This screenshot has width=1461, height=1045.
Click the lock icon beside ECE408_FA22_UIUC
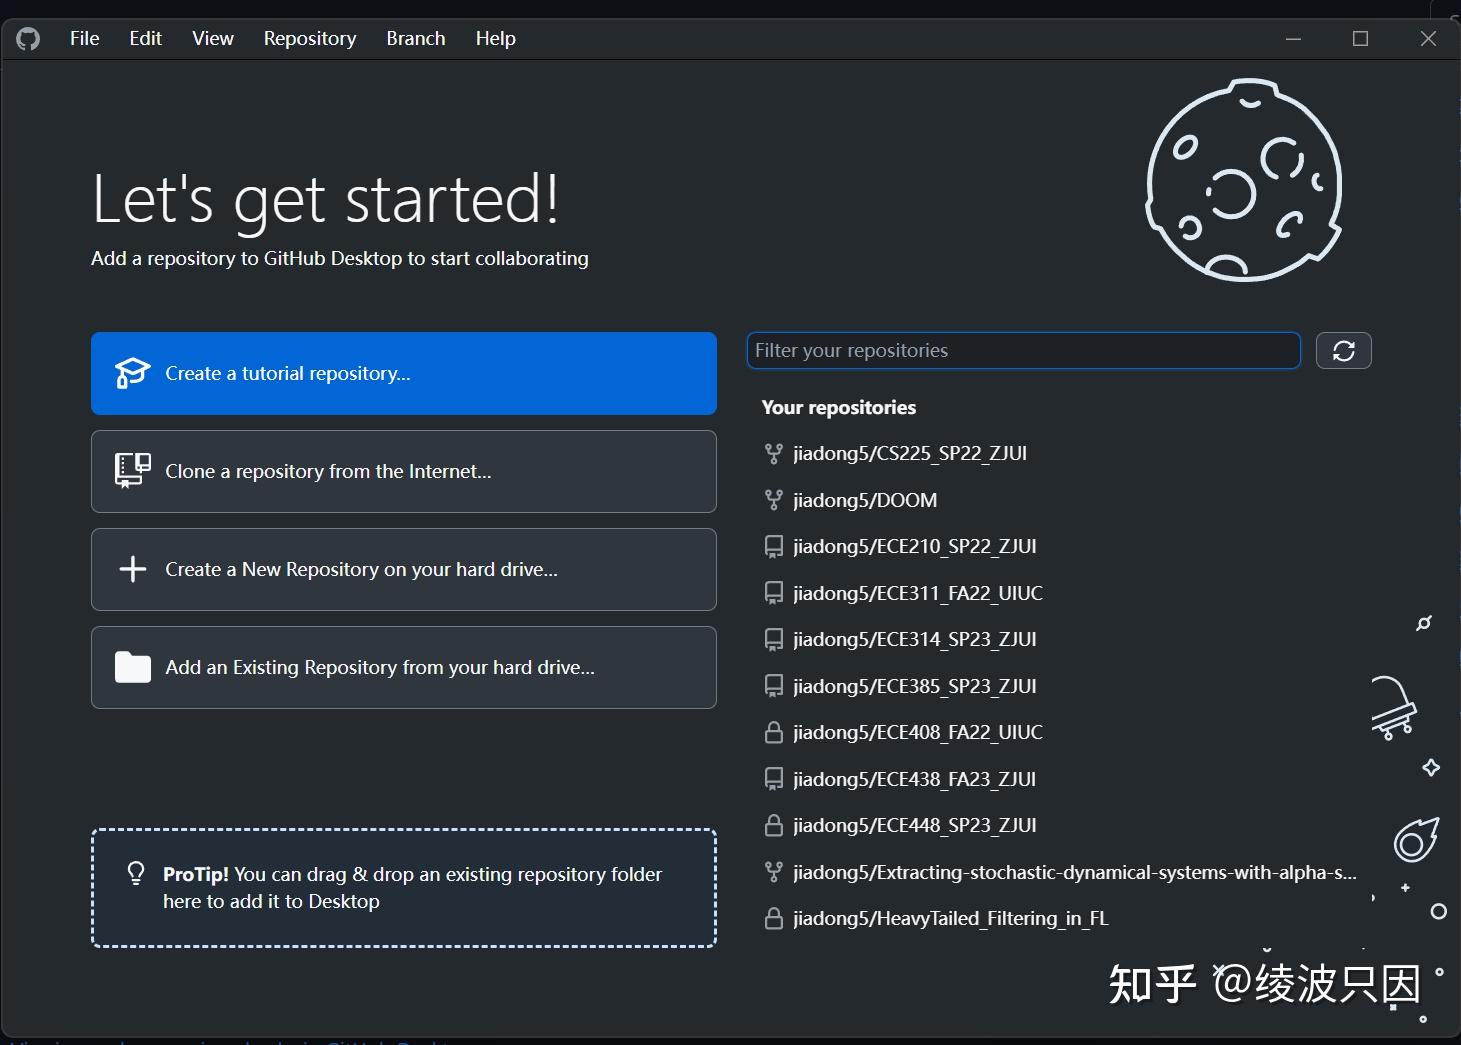tap(773, 732)
